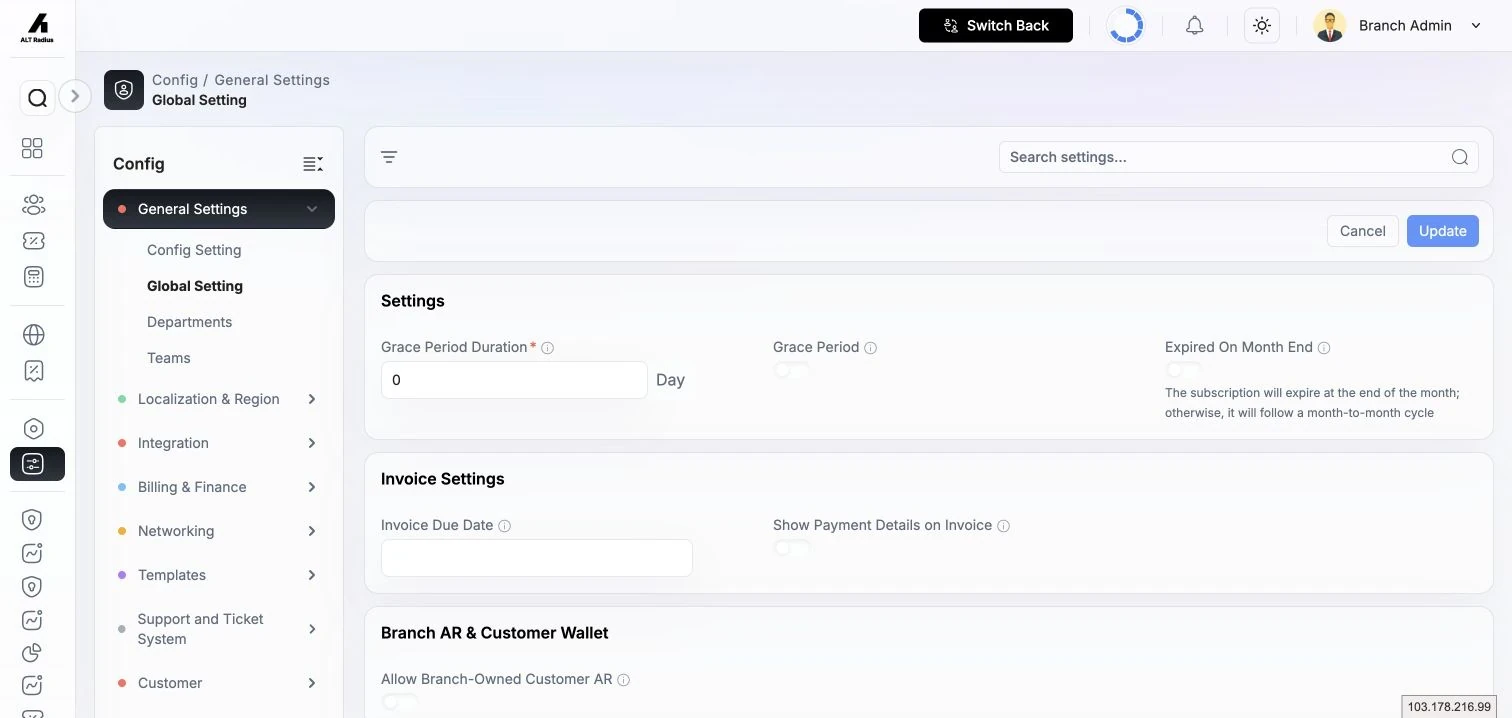The image size is (1512, 718).
Task: Open the percent receipt icon in sidebar
Action: pyautogui.click(x=33, y=371)
